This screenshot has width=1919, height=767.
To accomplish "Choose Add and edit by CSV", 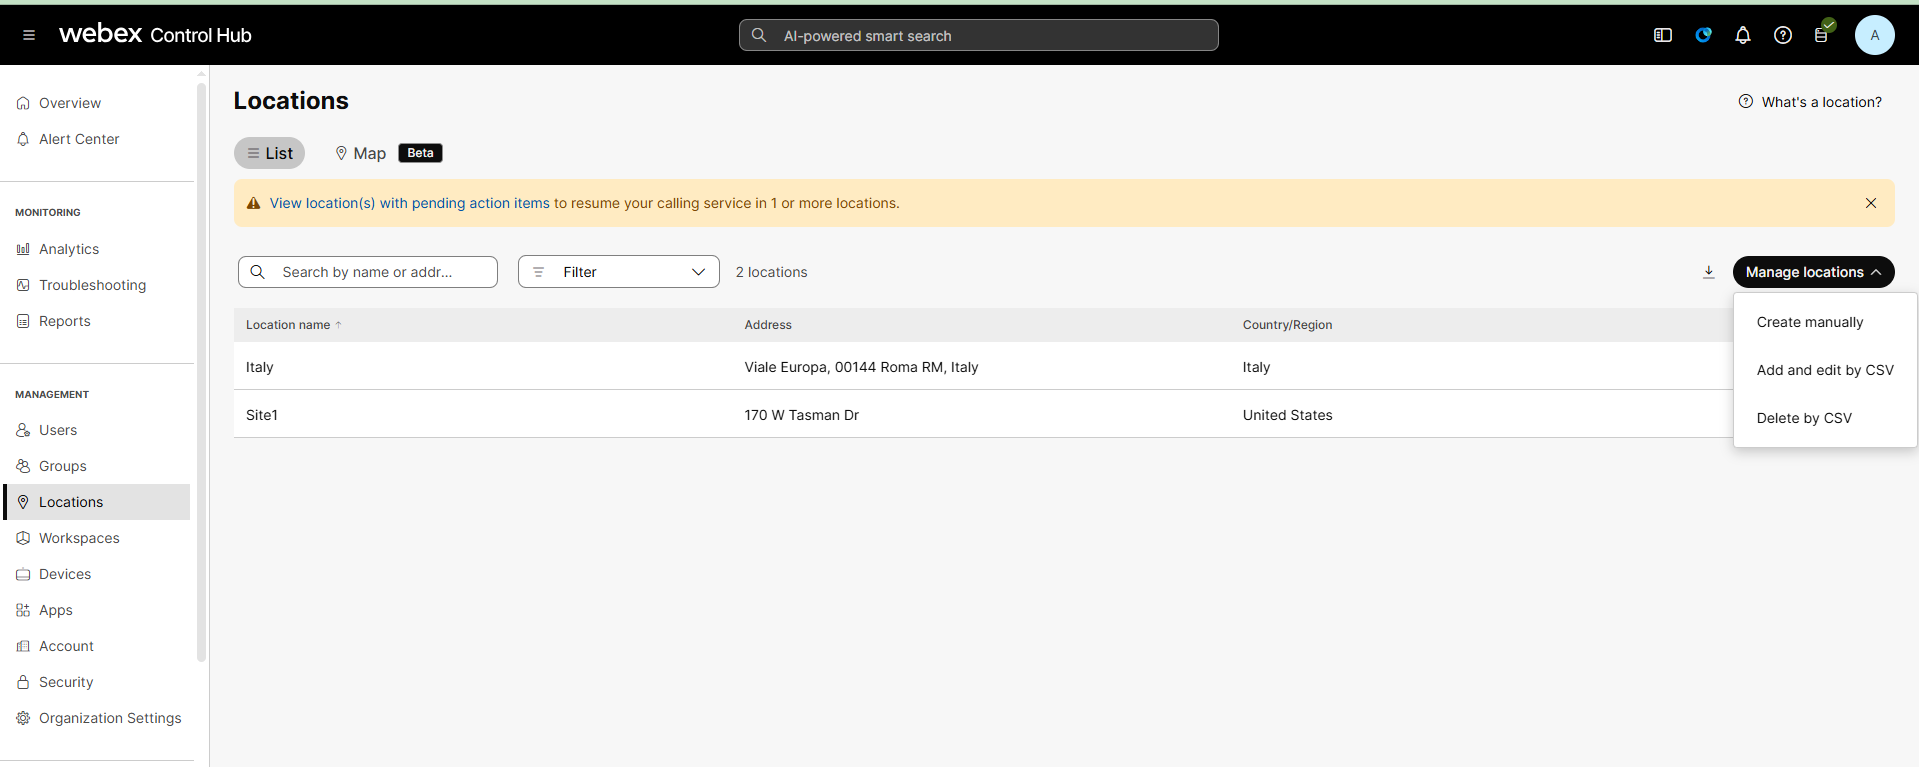I will click(x=1824, y=370).
